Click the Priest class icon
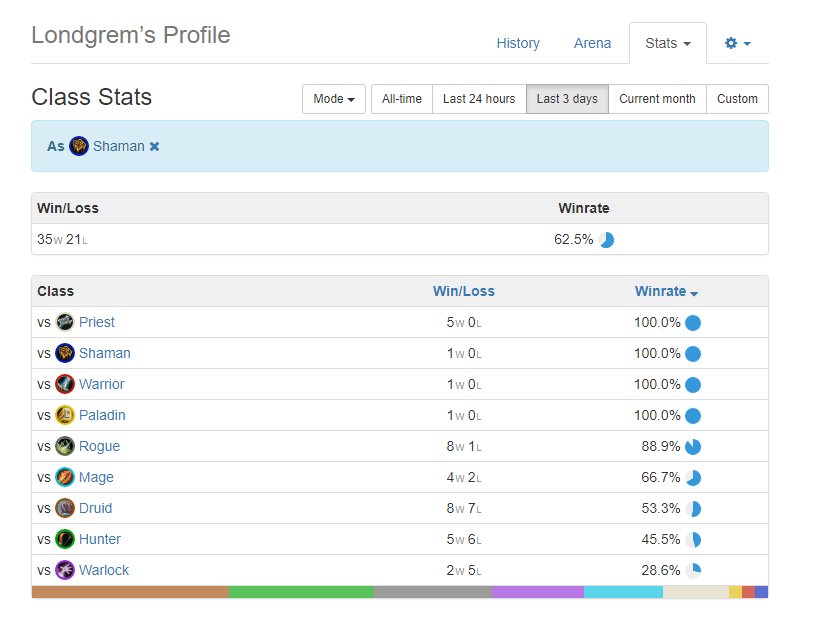The width and height of the screenshot is (814, 620). click(x=65, y=322)
